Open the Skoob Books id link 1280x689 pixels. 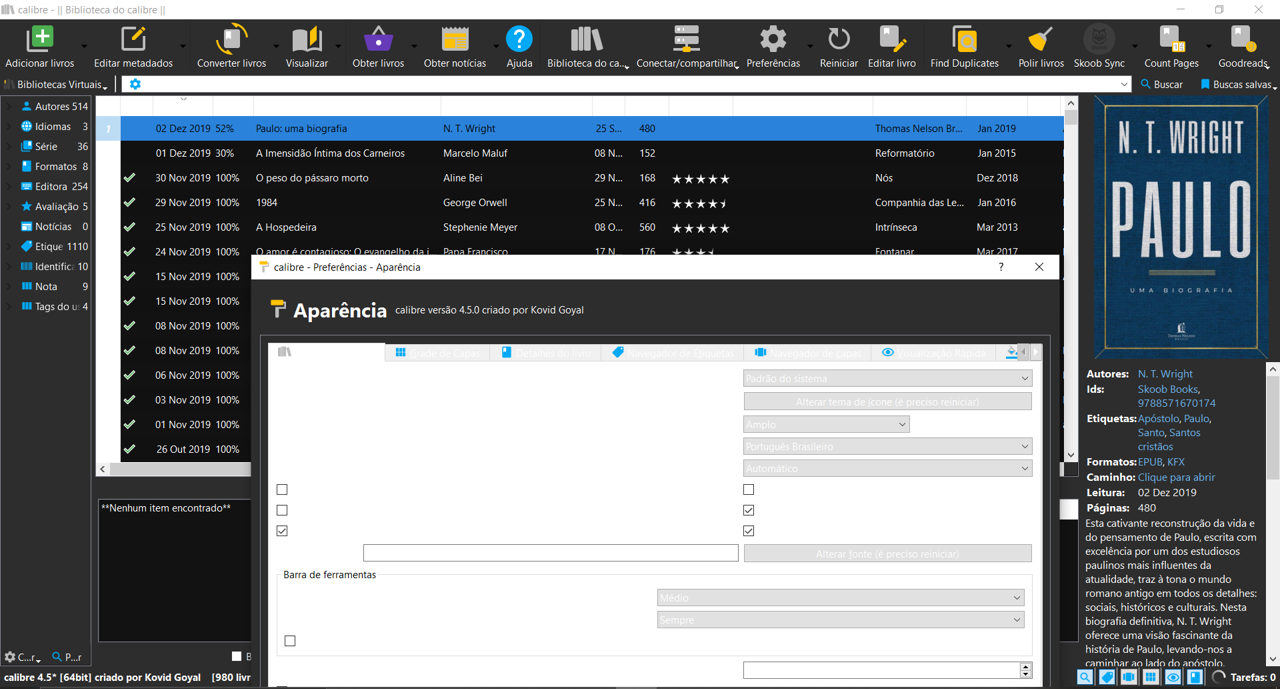tap(1168, 389)
